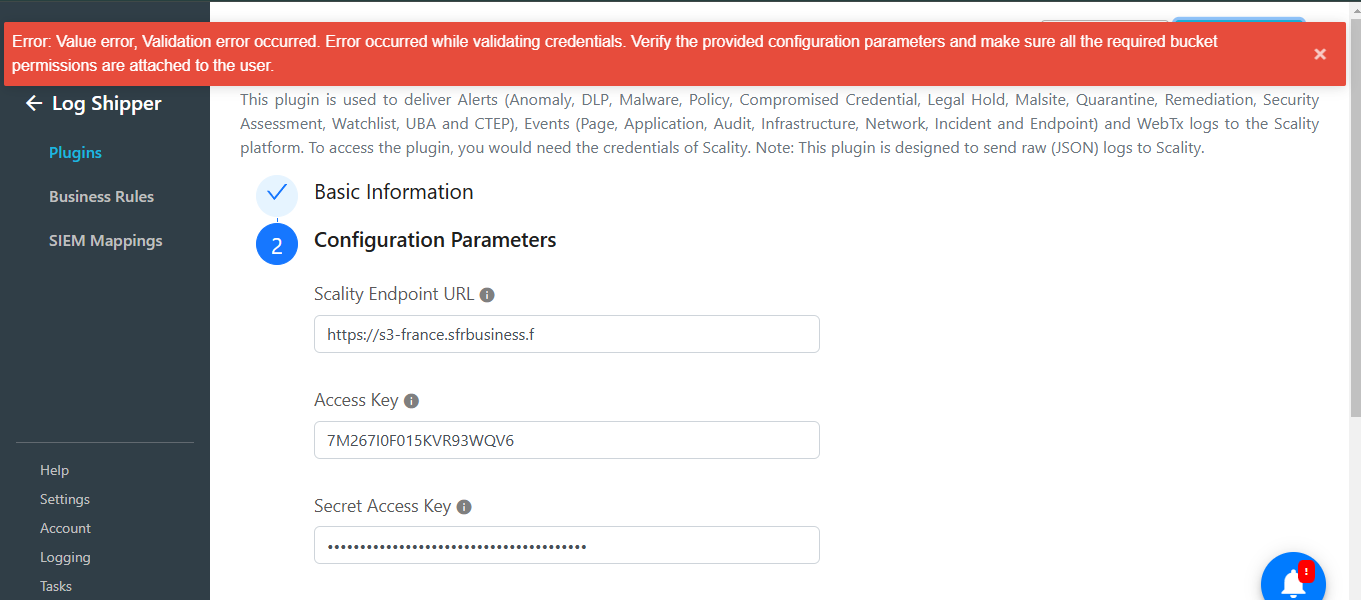Open Business Rules in sidebar

tap(101, 197)
